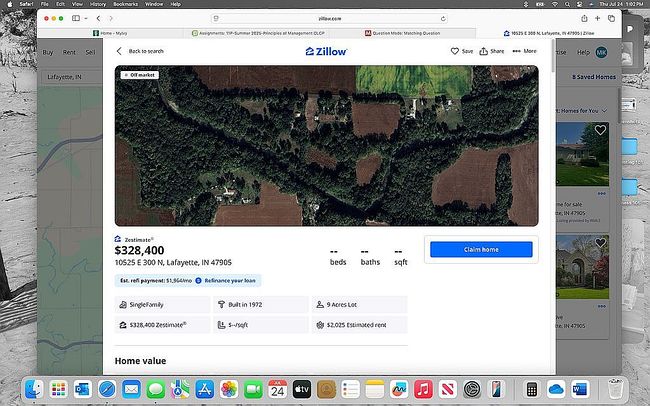Reload the page using the refresh icon
This screenshot has width=650, height=406.
coord(443,19)
